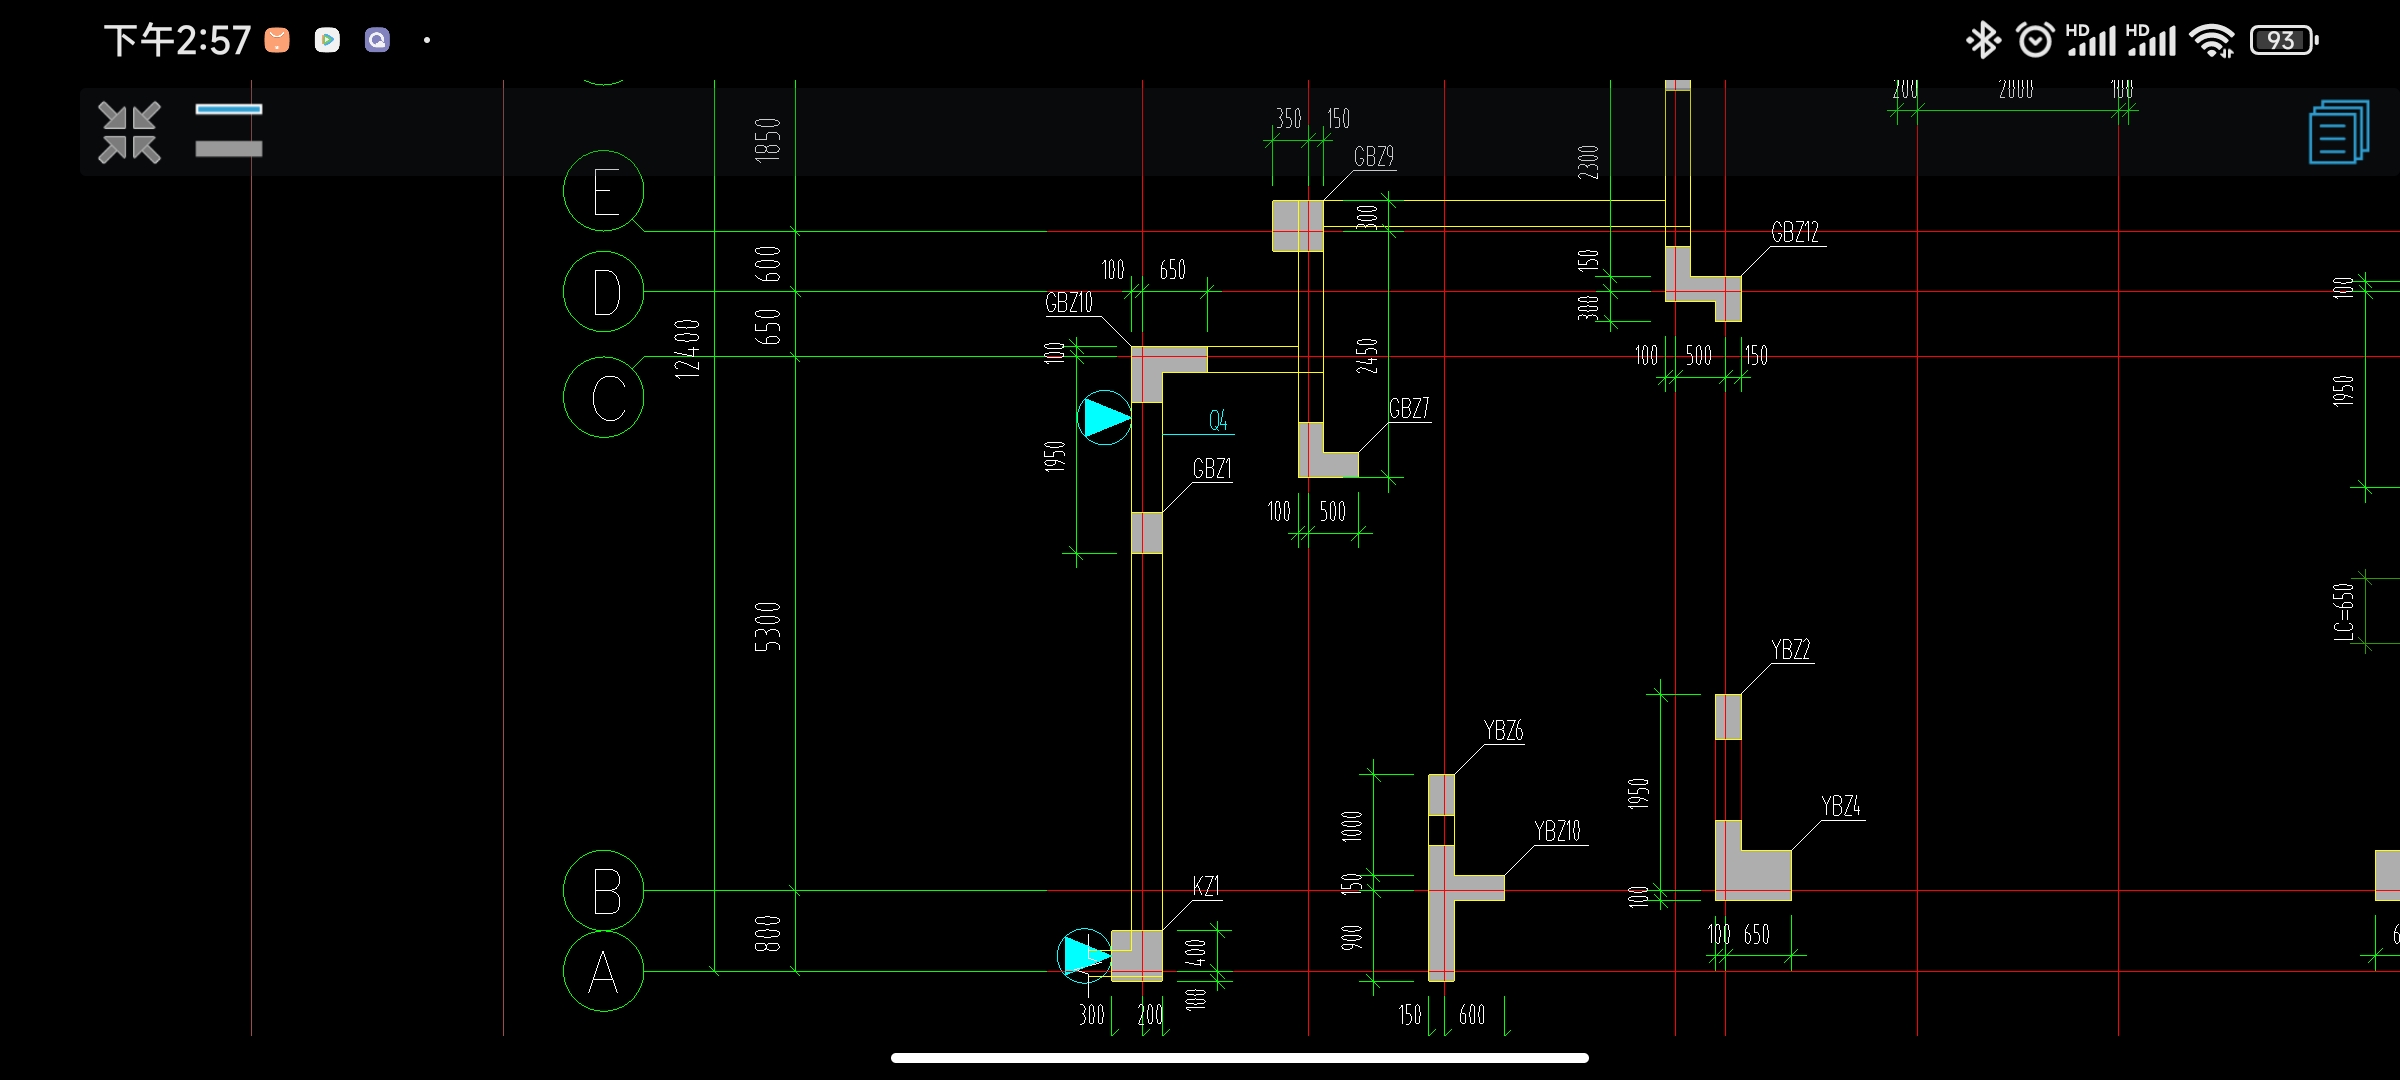2400x1080 pixels.
Task: Tap the 2450 vertical dimension text
Action: point(1367,357)
